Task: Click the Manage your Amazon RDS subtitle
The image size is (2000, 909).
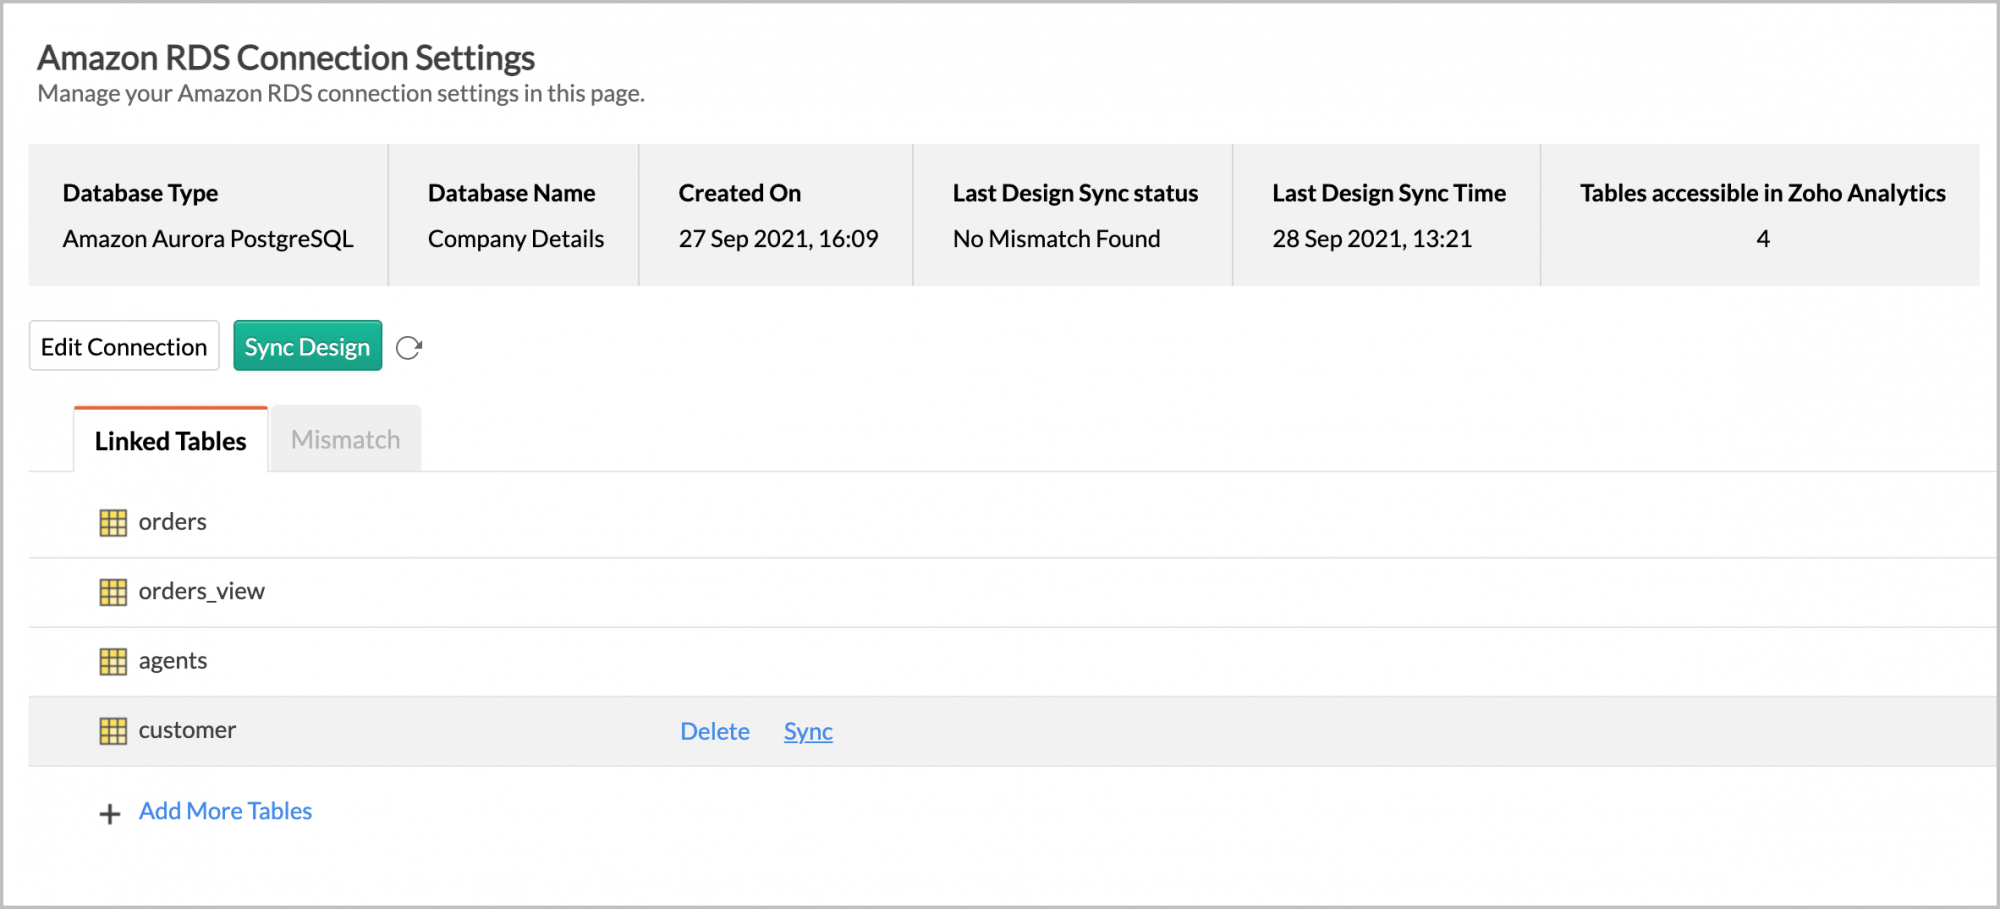Action: pos(341,94)
